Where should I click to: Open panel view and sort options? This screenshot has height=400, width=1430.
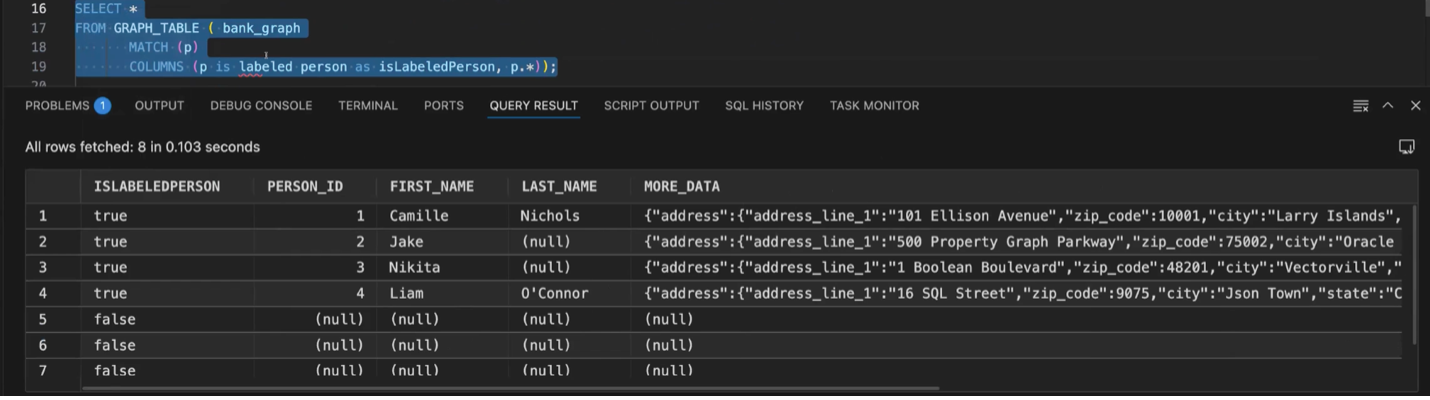[1360, 106]
